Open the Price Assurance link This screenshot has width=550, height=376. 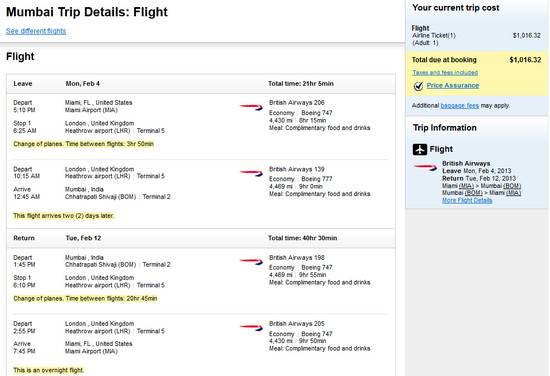452,86
